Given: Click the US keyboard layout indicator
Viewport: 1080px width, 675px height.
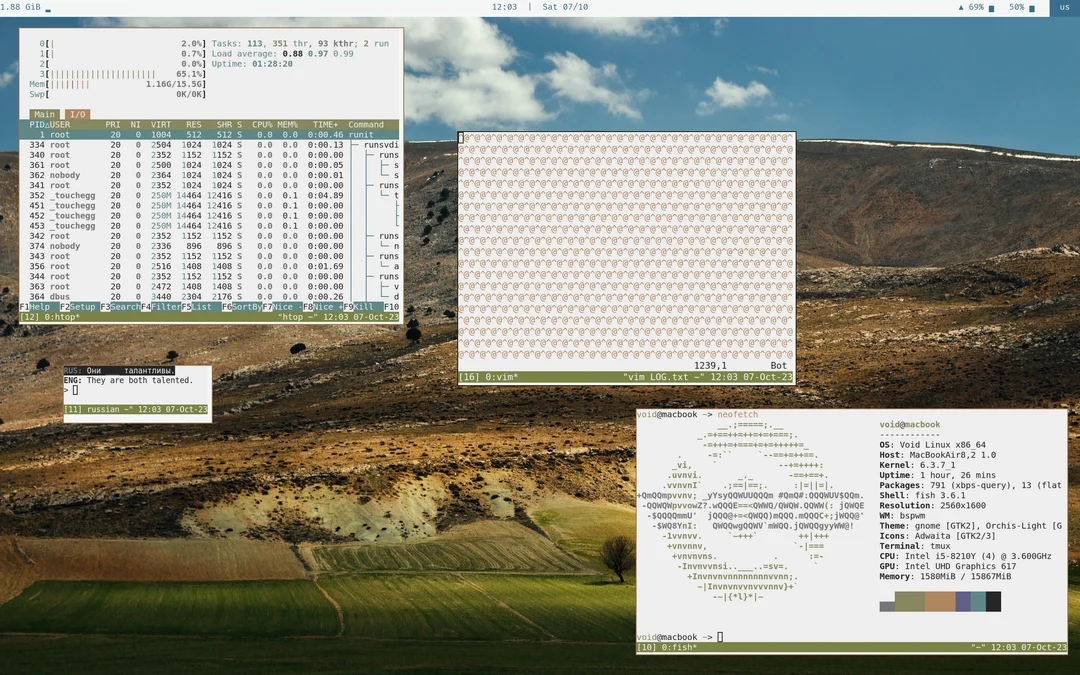Looking at the screenshot, I should [x=1064, y=6].
